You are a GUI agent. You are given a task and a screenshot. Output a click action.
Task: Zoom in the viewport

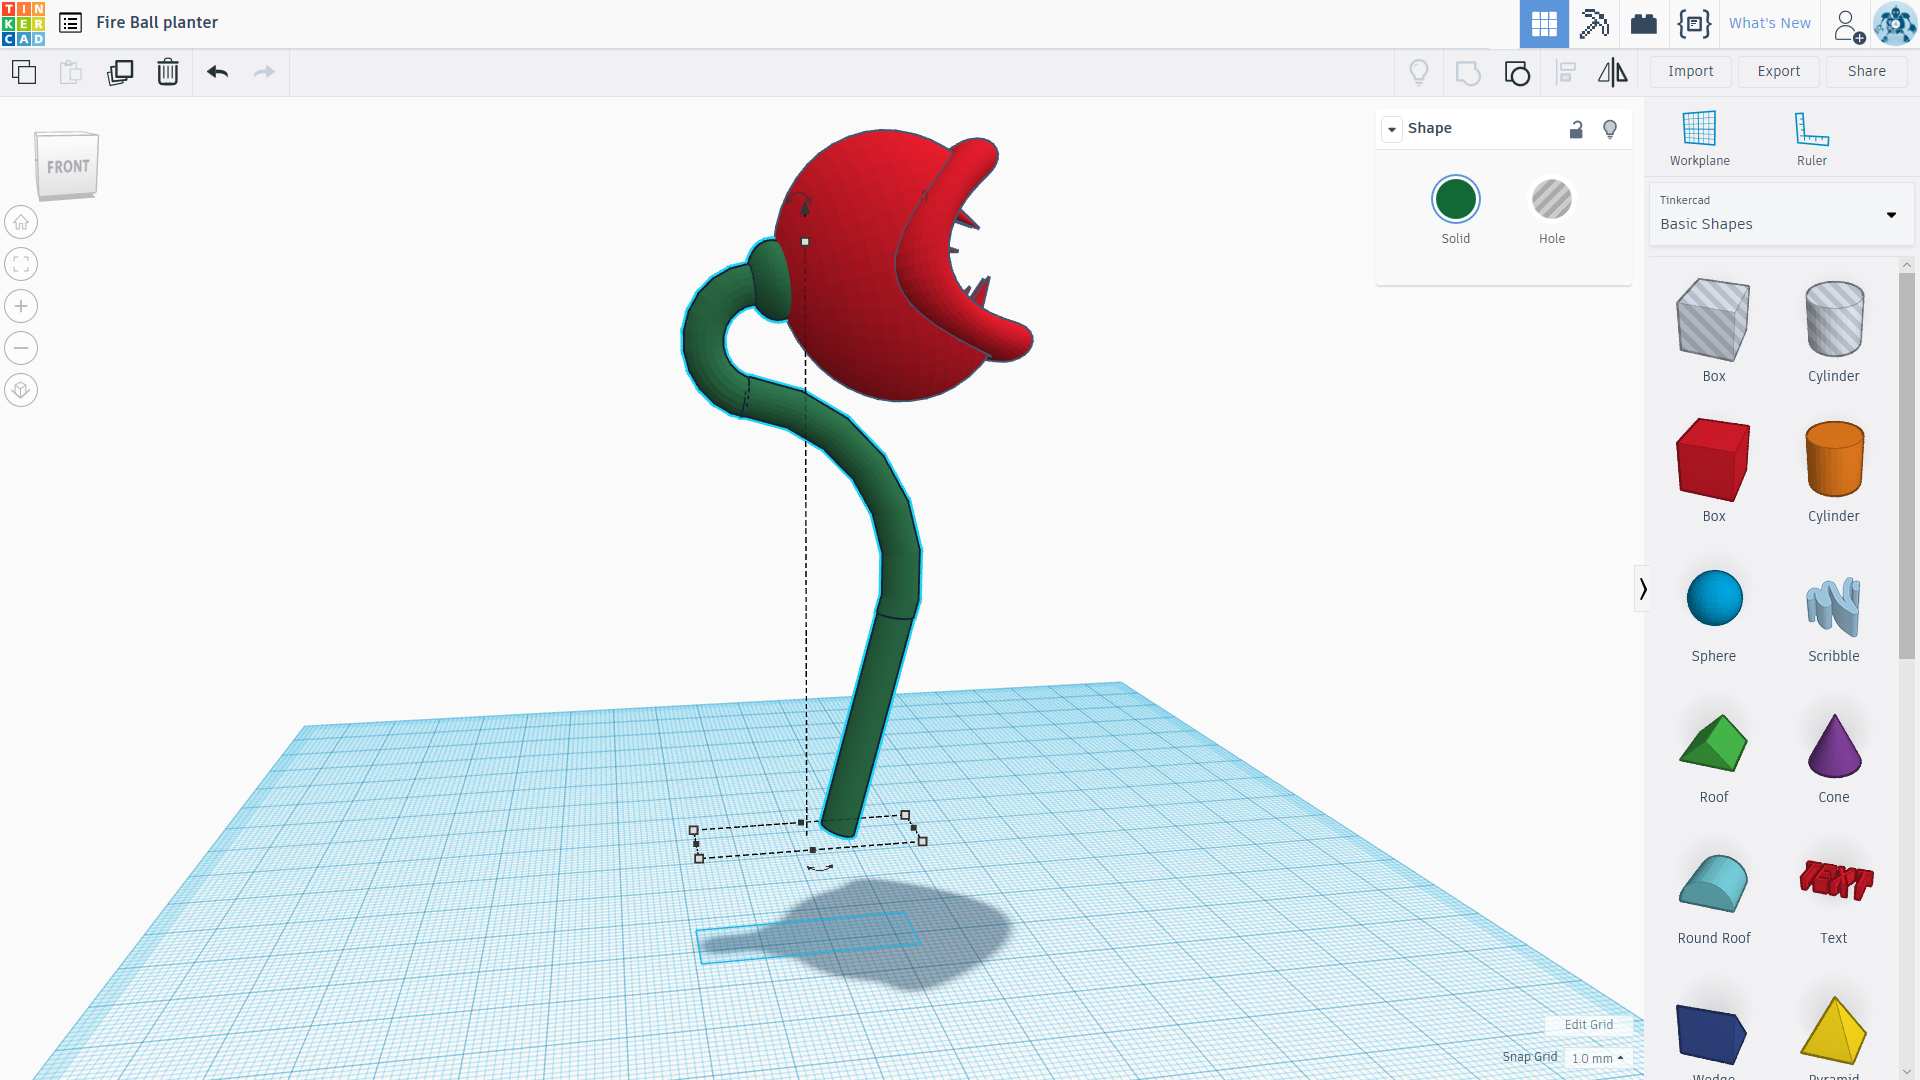pyautogui.click(x=21, y=306)
